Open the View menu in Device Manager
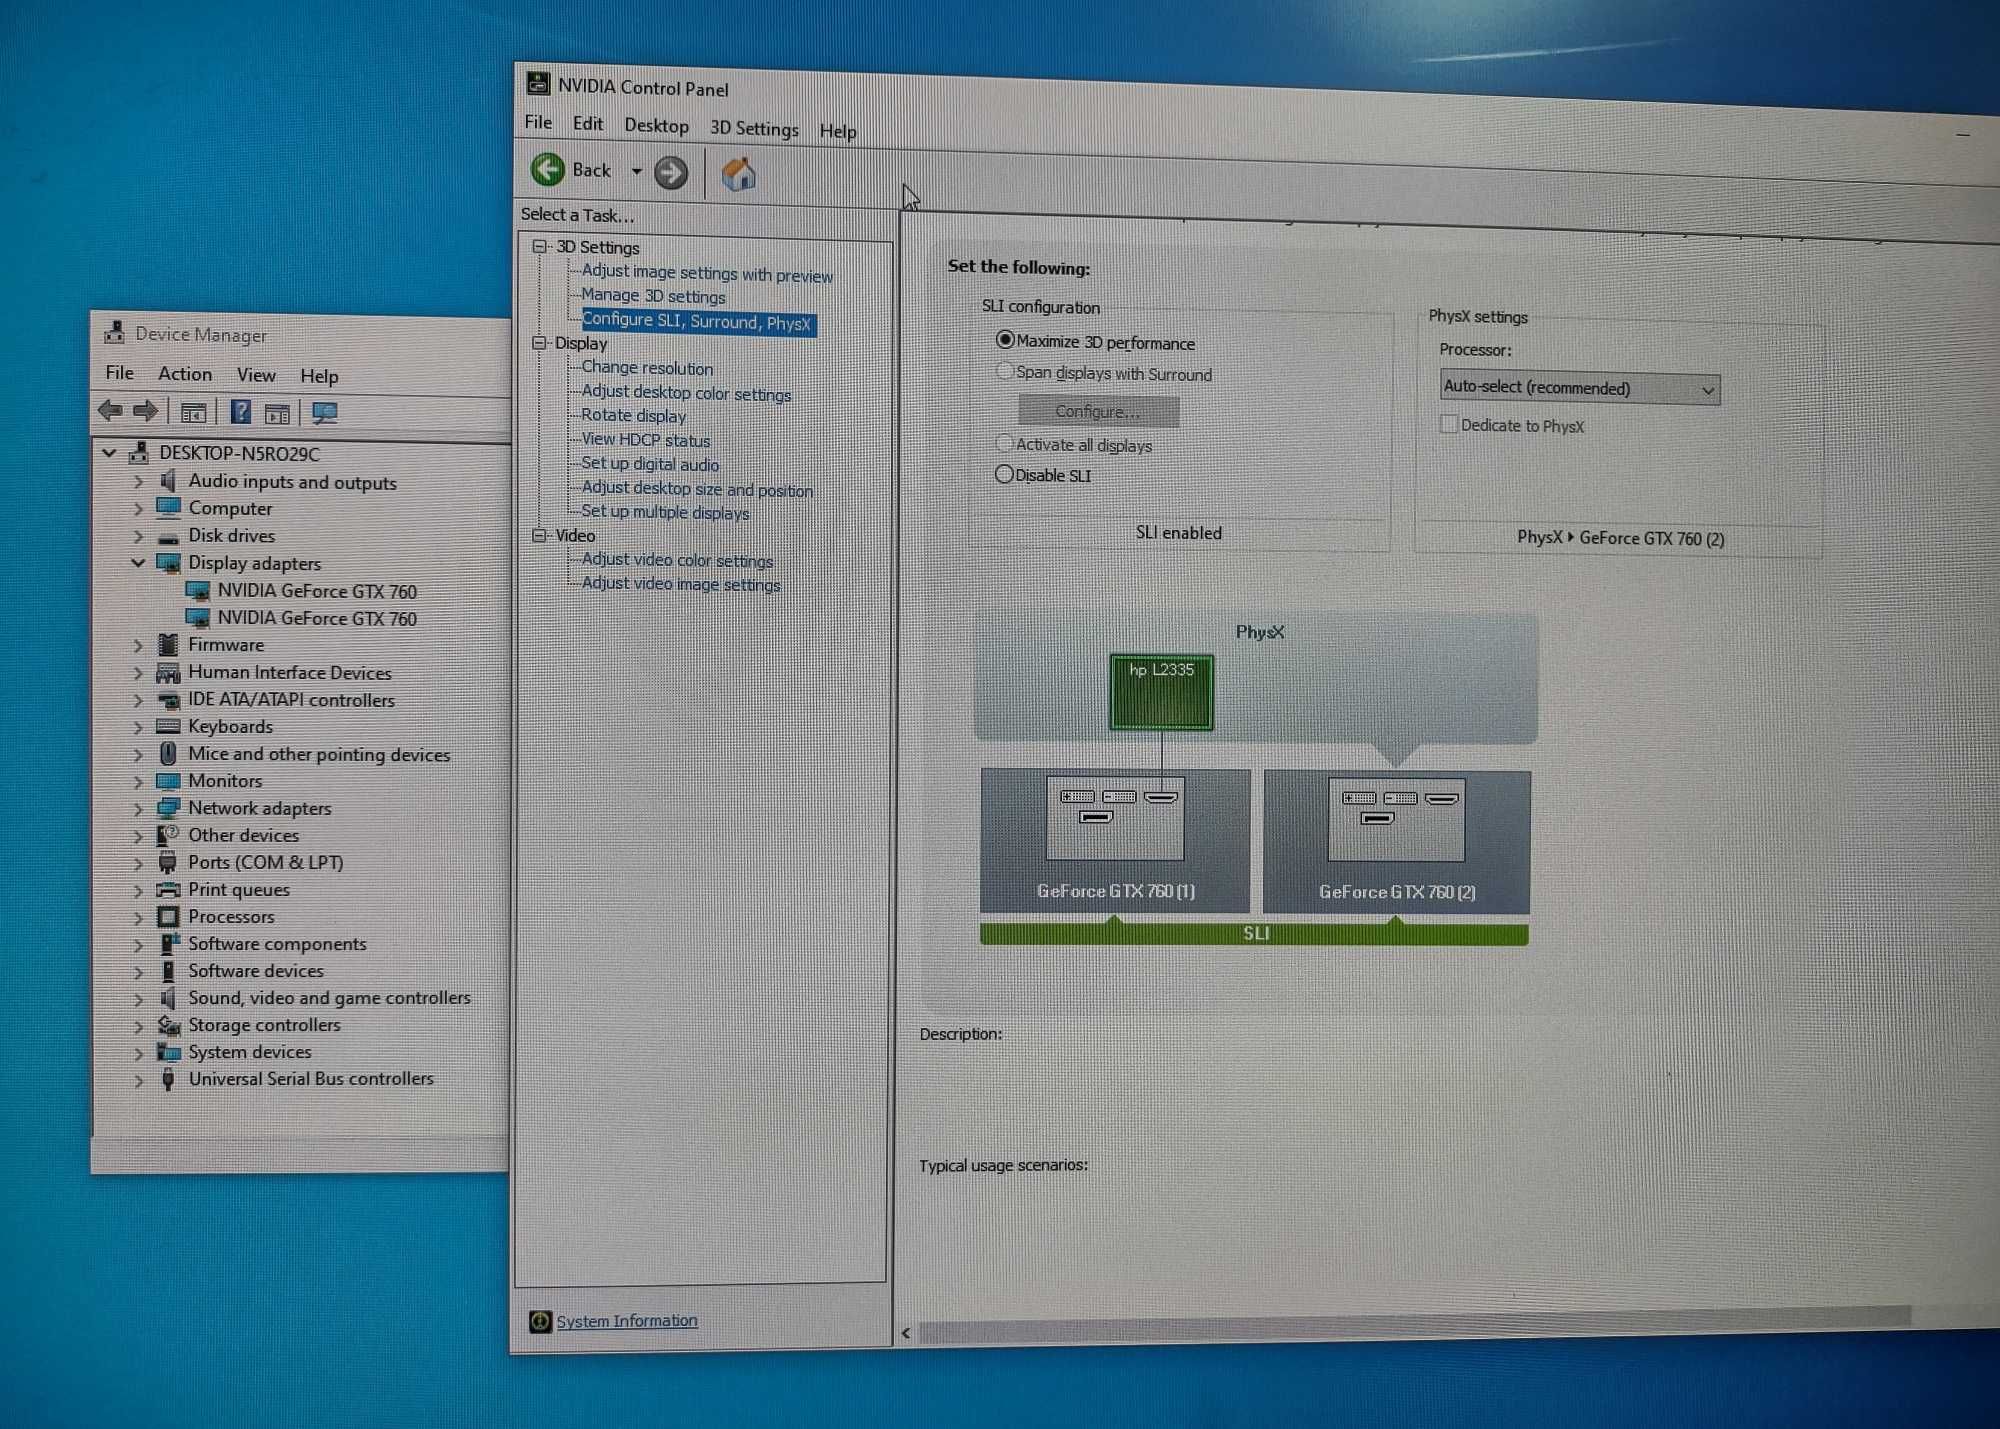2000x1429 pixels. point(256,375)
